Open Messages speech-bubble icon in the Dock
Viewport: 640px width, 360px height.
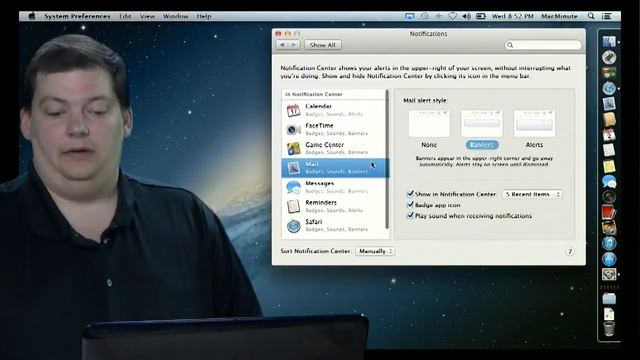pos(609,181)
